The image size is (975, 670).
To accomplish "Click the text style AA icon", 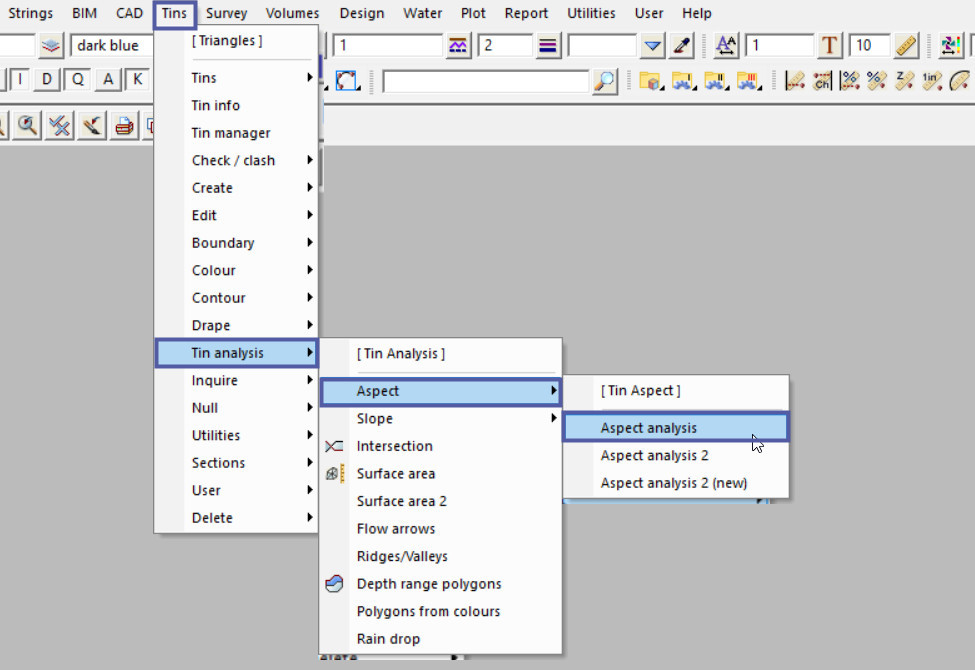I will (x=726, y=45).
